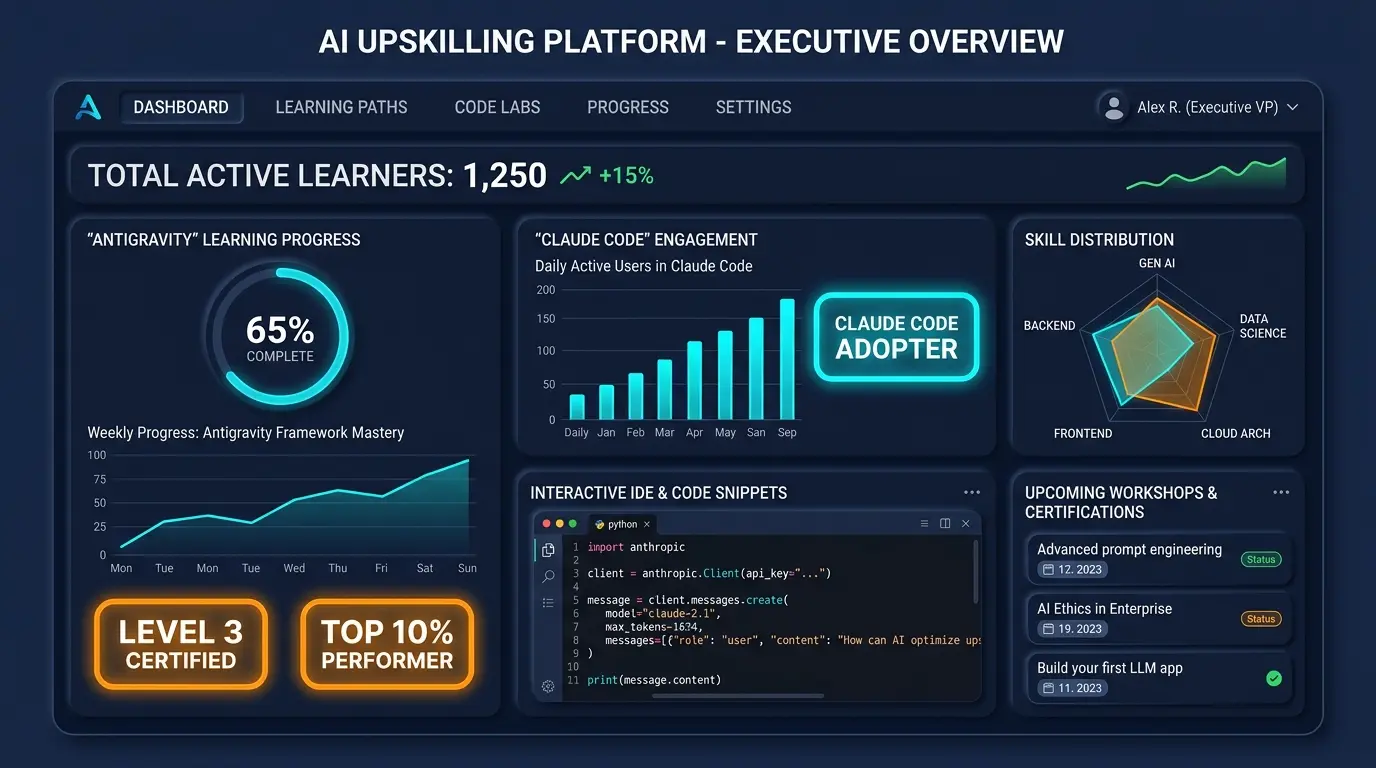Open the Settings tab in the top navigation
Image resolution: width=1376 pixels, height=768 pixels.
point(754,107)
